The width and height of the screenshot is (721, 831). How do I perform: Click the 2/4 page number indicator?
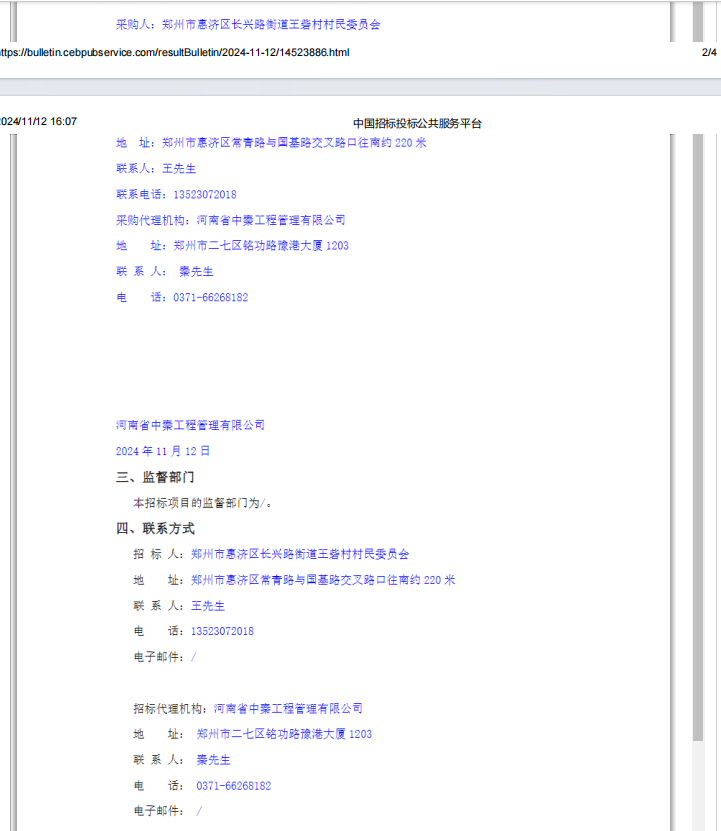[x=709, y=52]
